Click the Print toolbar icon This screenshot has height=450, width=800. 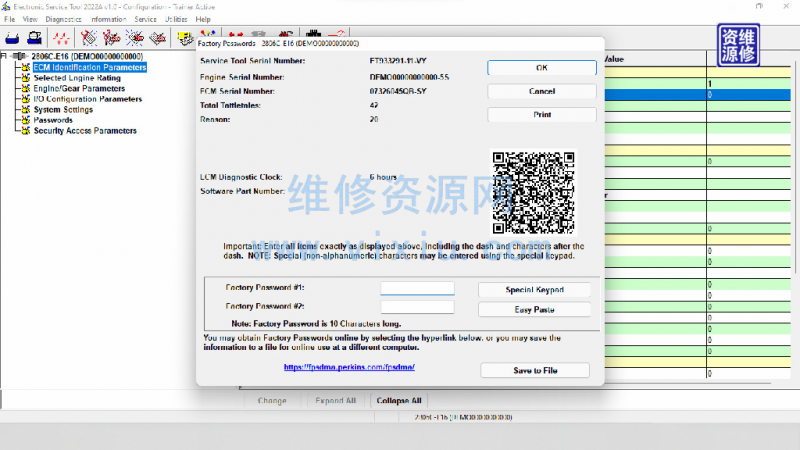[x=14, y=38]
